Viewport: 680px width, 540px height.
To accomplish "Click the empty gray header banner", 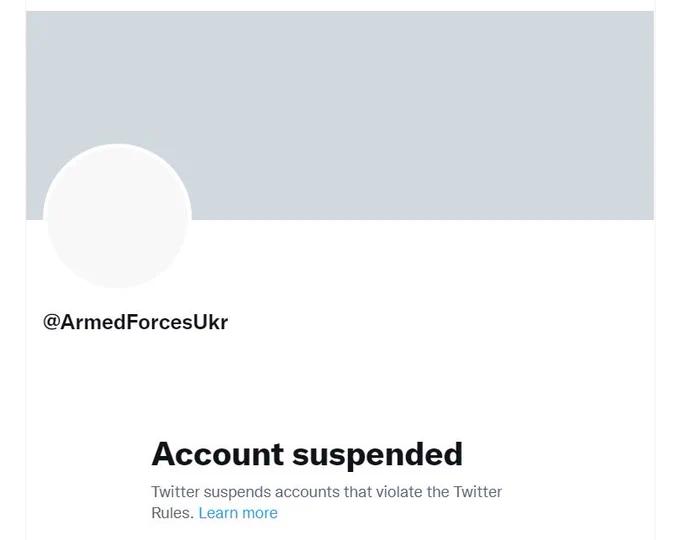I will (x=340, y=115).
